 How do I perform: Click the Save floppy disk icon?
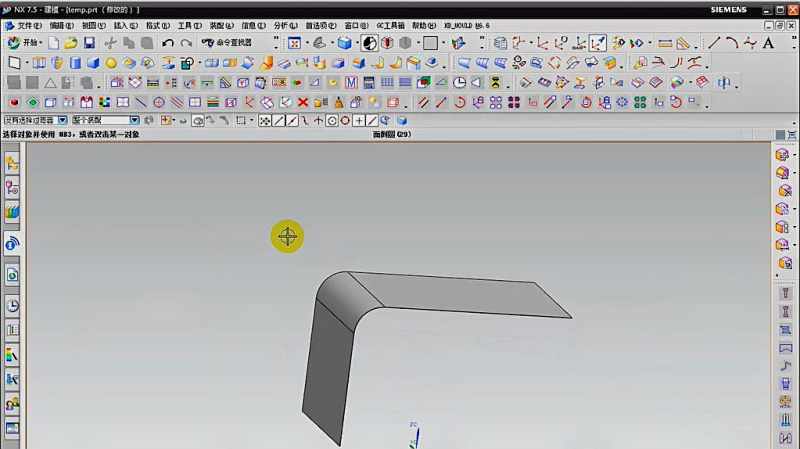[89, 43]
